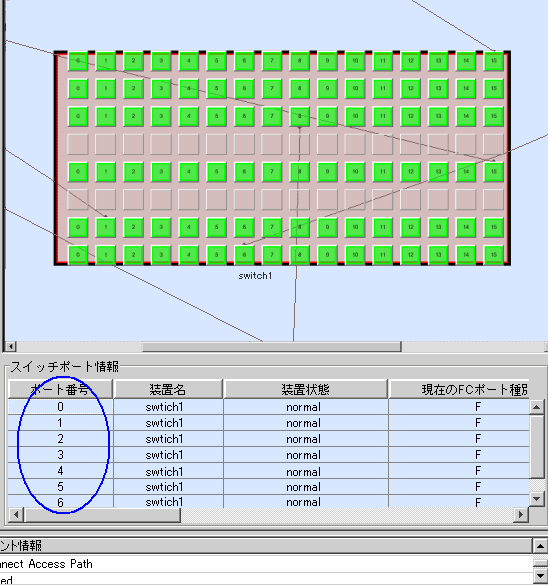
Task: Click normal status in port 2 row
Action: click(x=303, y=439)
